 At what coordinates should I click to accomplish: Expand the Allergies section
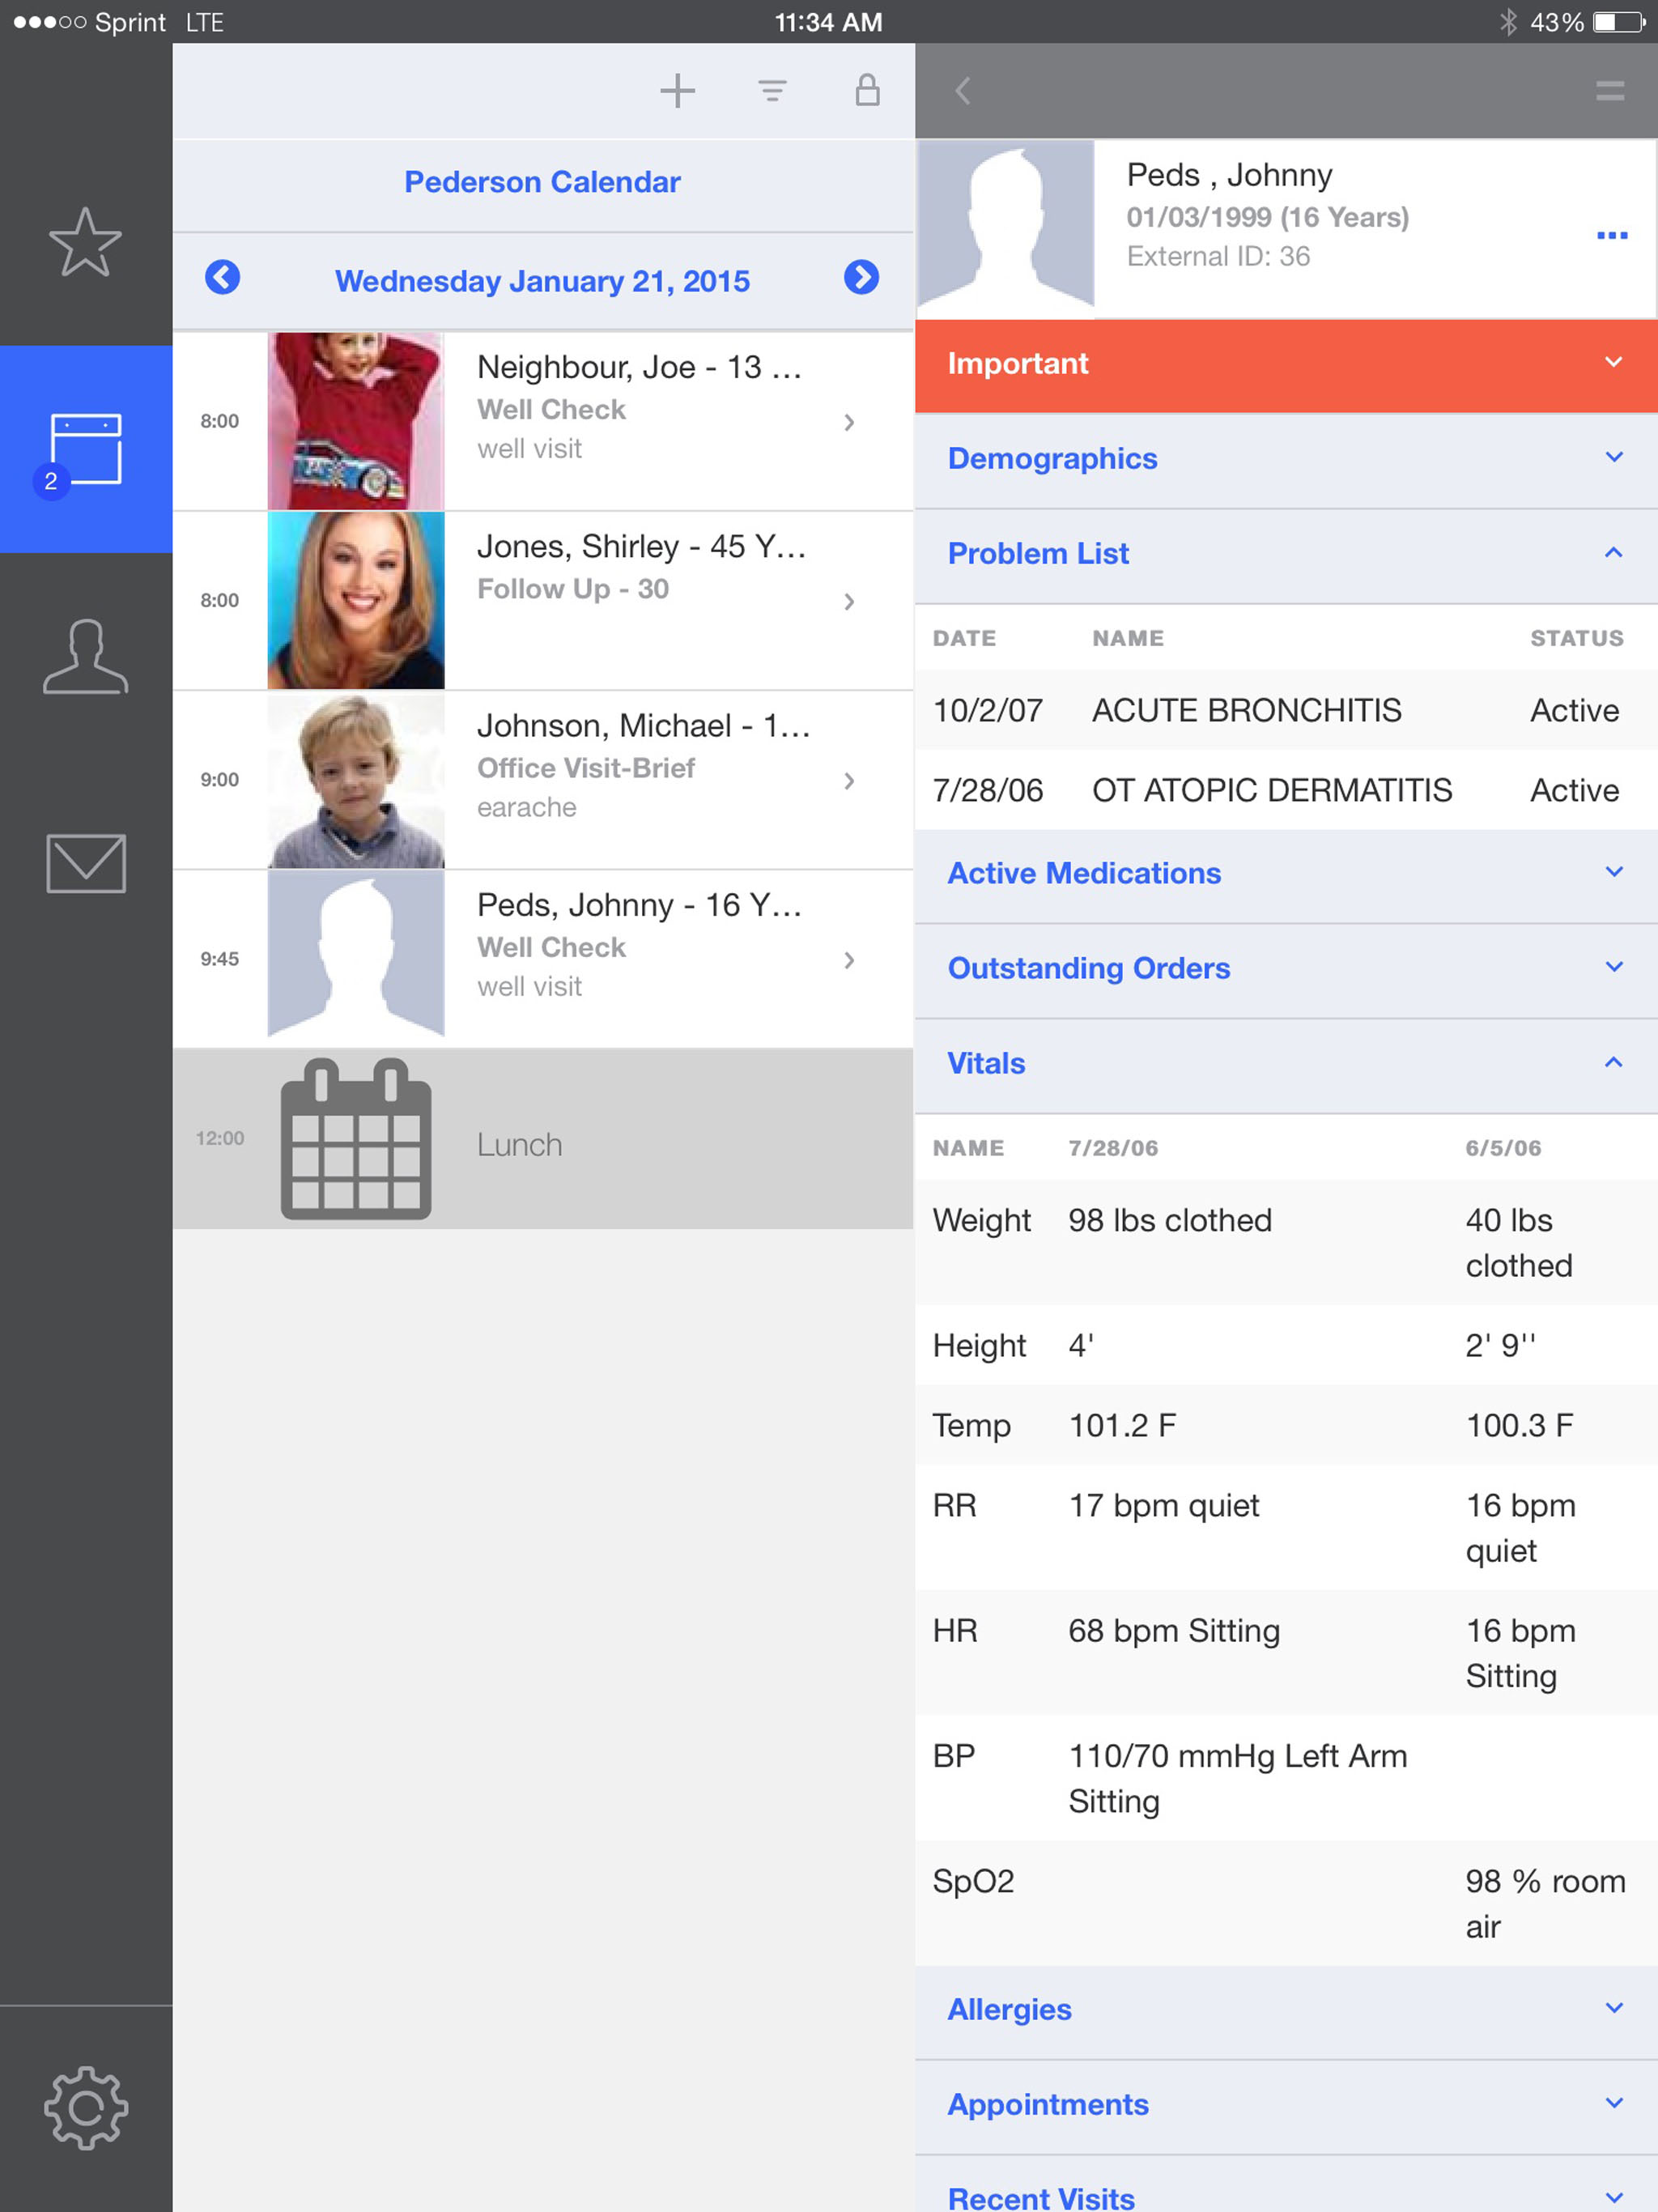[1286, 2010]
